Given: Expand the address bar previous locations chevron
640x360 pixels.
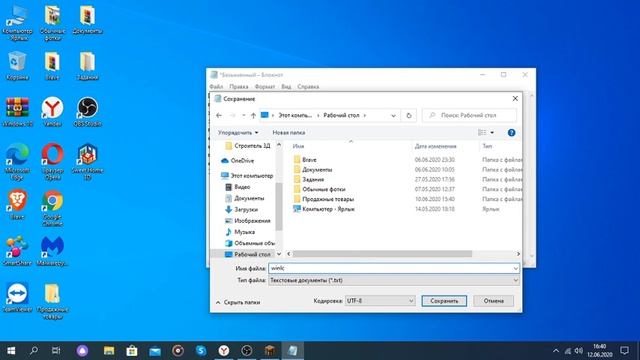Looking at the screenshot, I should pyautogui.click(x=393, y=116).
